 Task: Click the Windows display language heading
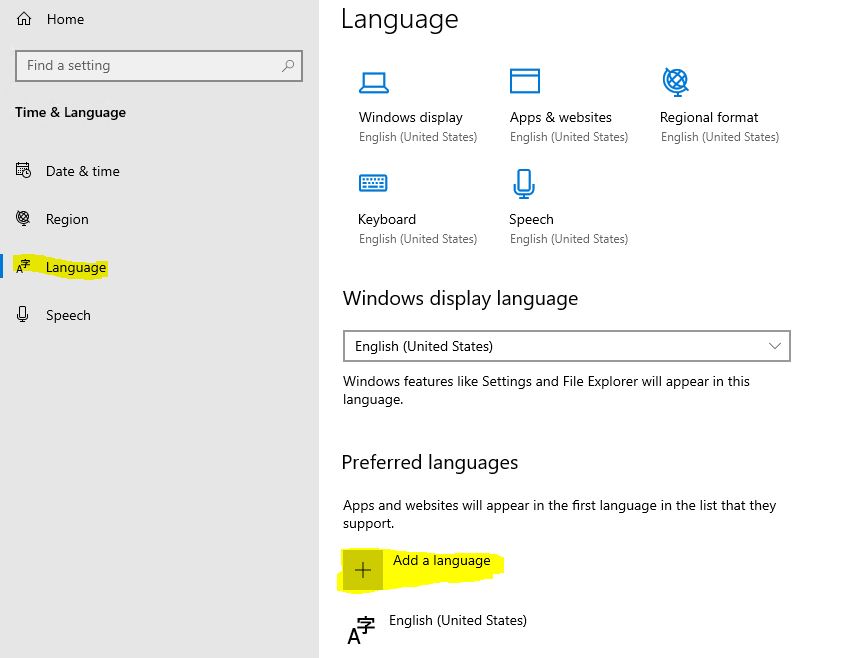461,299
